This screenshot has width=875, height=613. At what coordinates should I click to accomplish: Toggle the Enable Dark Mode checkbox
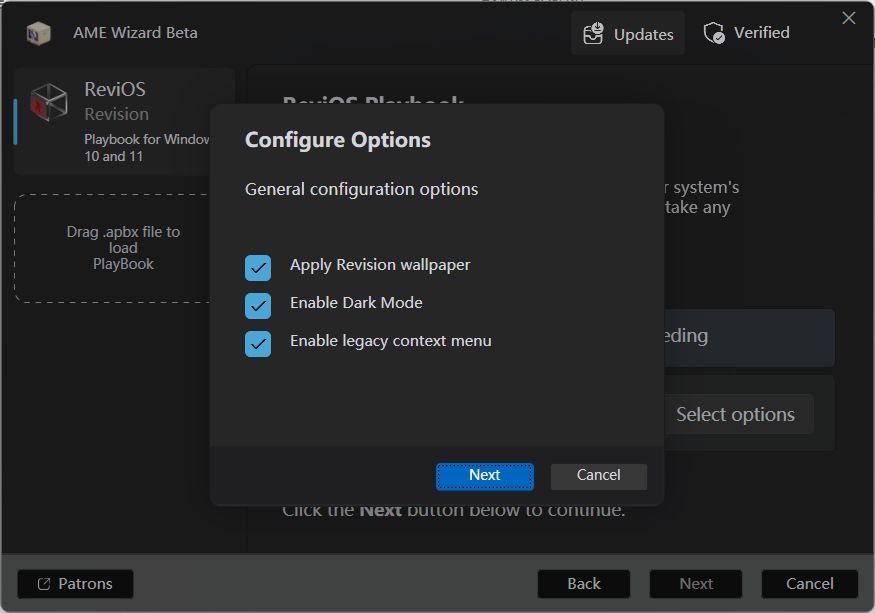click(258, 305)
